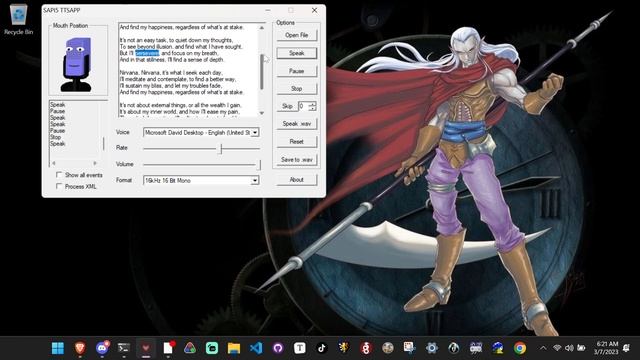
Task: Click into the Skip count number field
Action: 303,106
